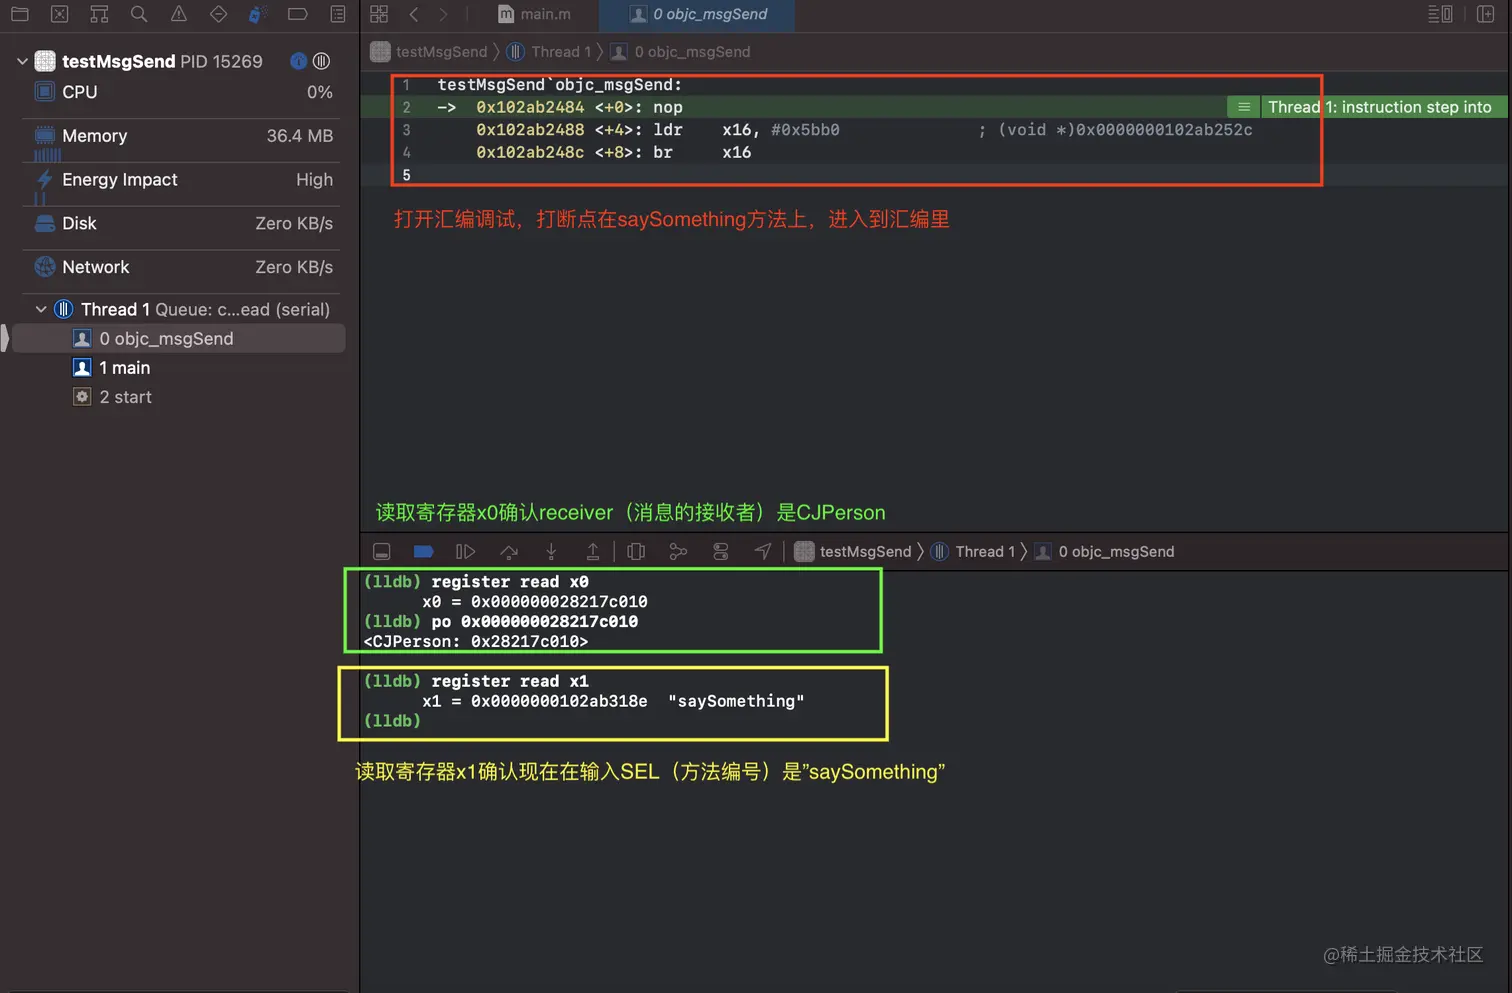Click the pause indicator beside PID
Screen dimensions: 1512x993
(x=321, y=61)
